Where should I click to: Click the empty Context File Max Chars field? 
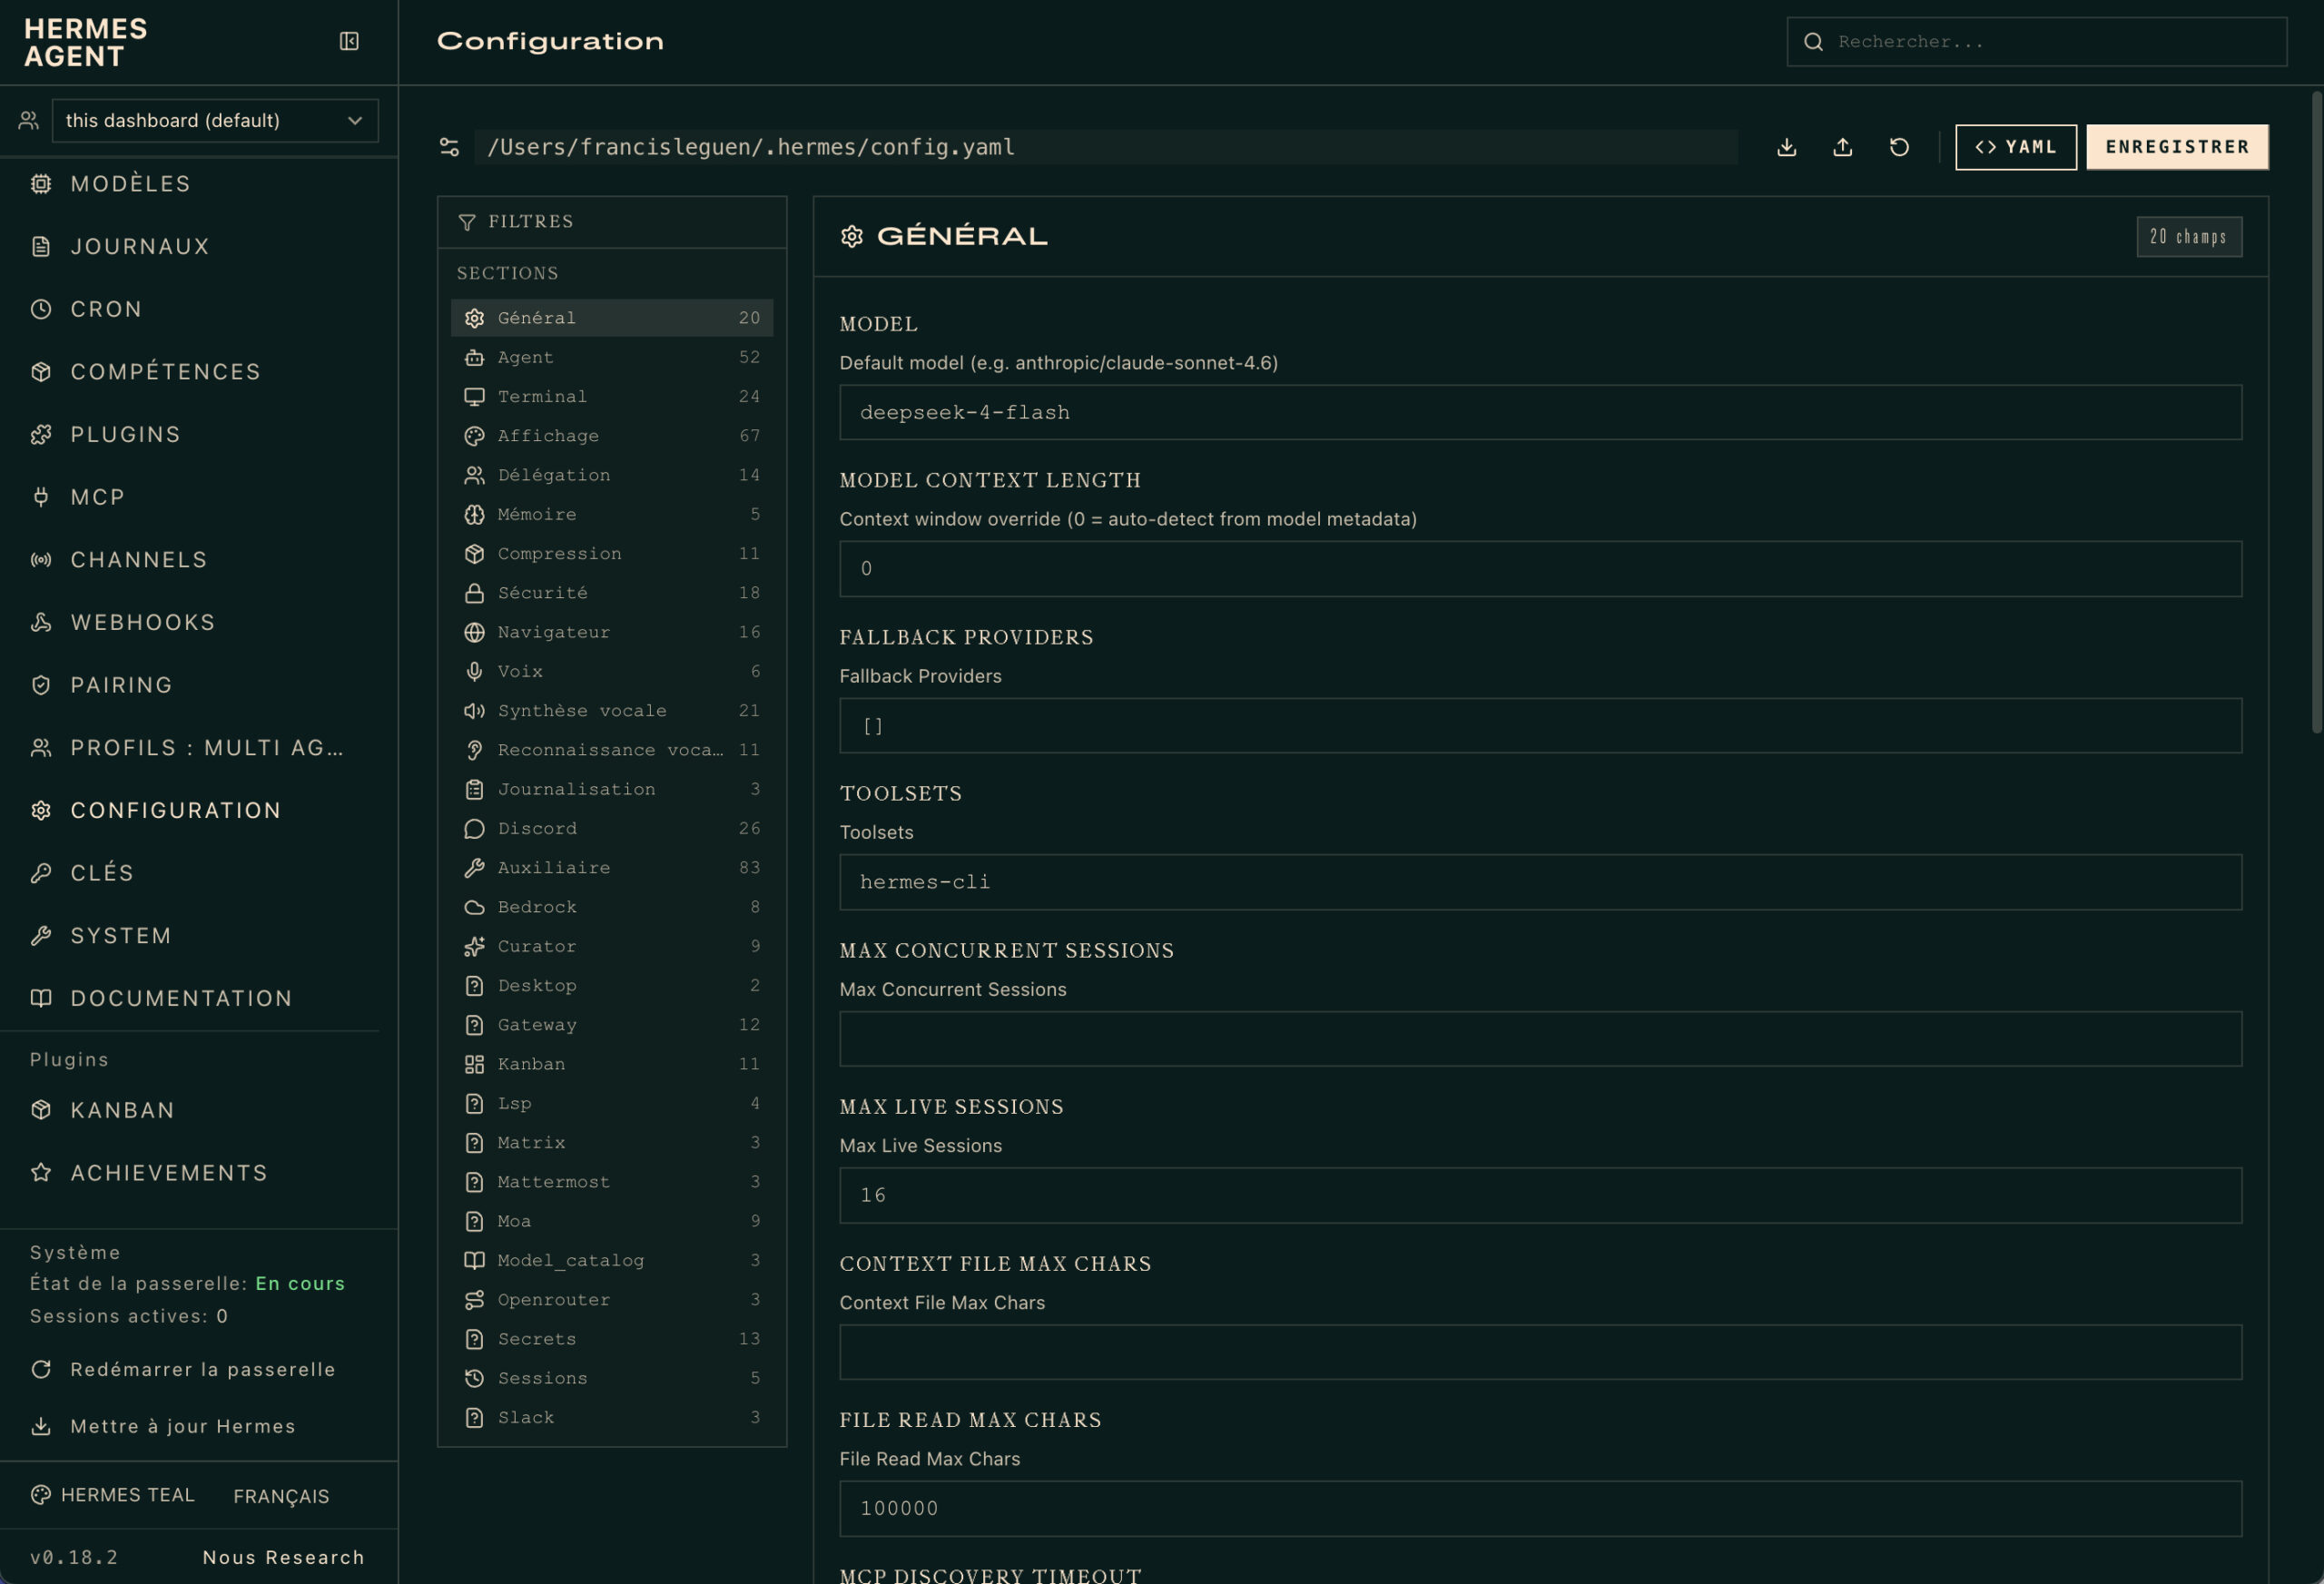(1540, 1352)
